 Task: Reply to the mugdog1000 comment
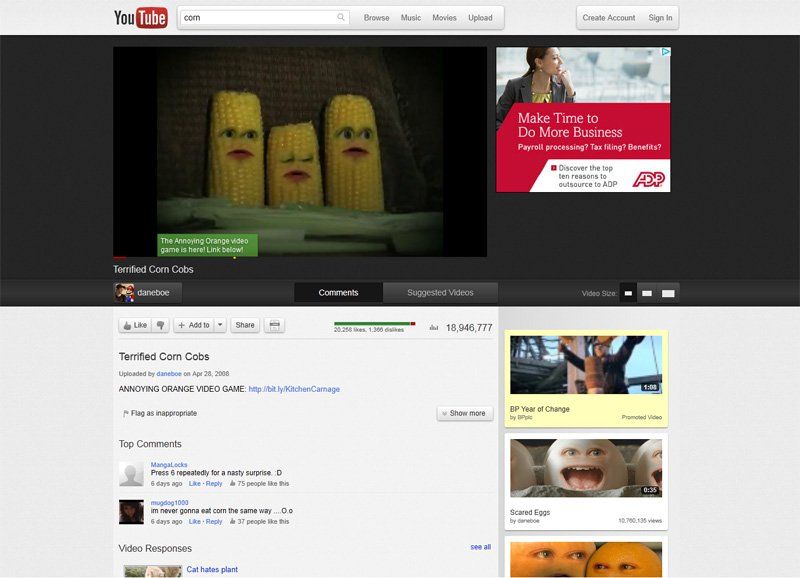point(214,521)
